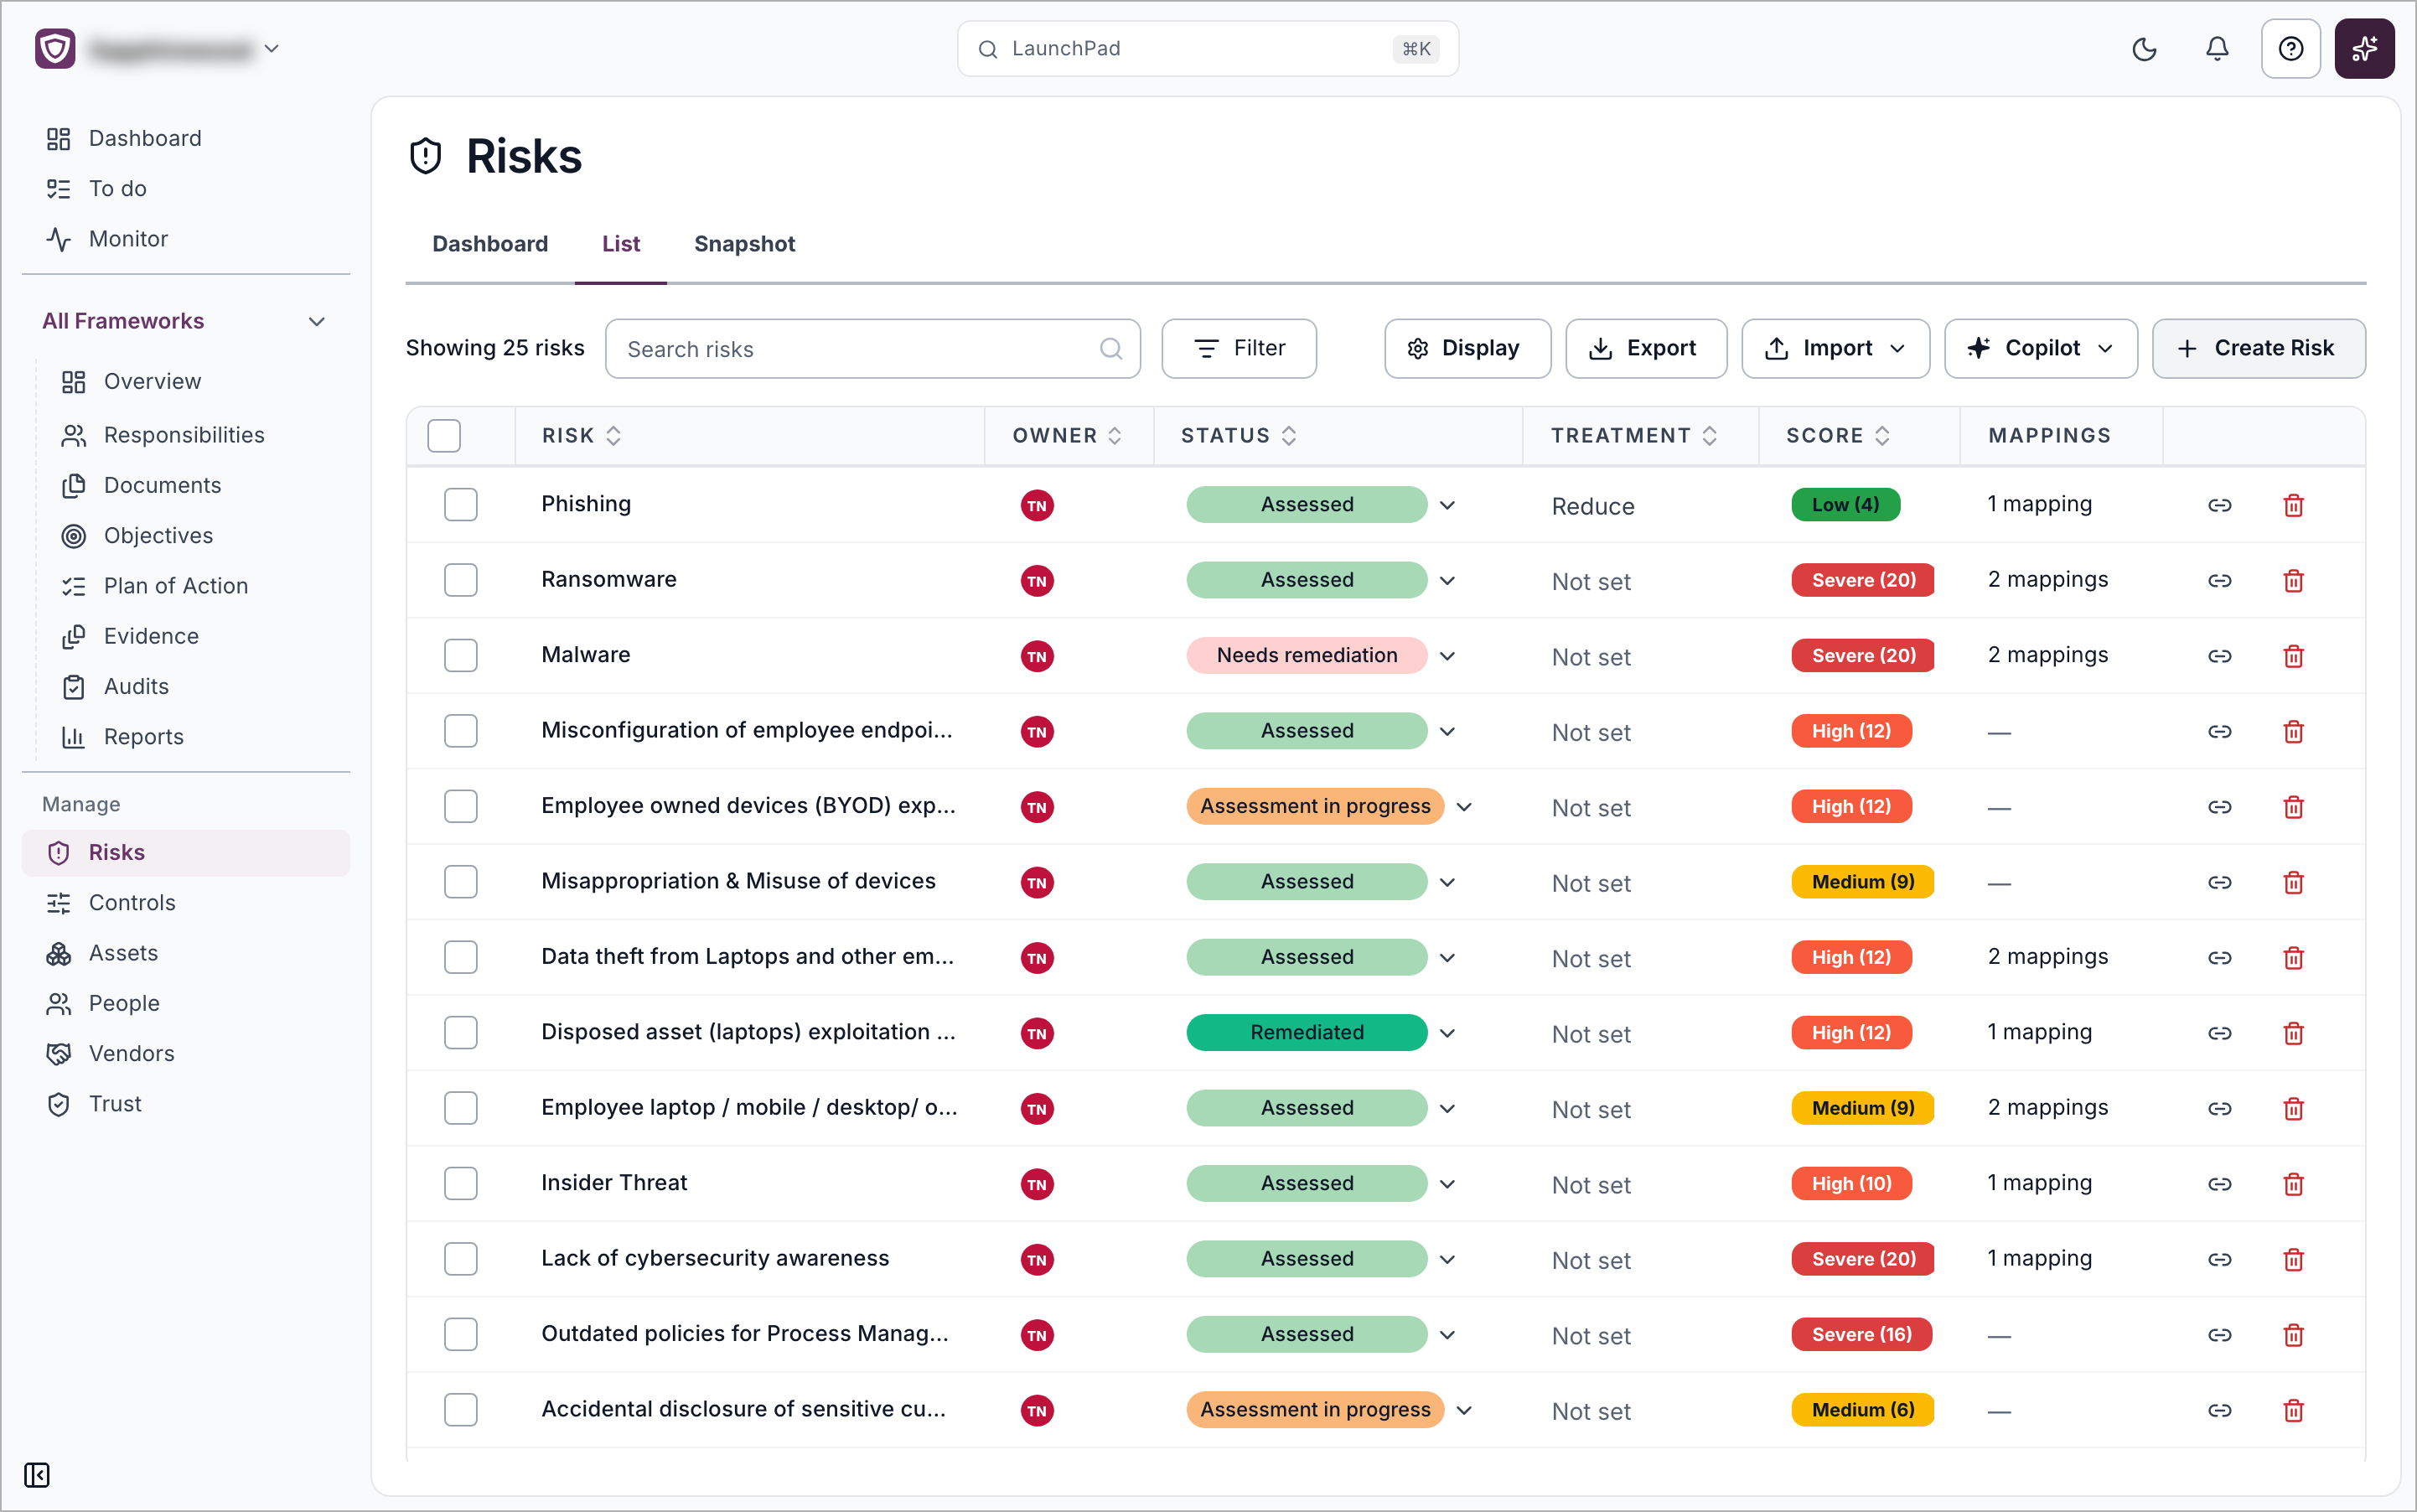Expand the Copilot dropdown button
2417x1512 pixels.
coord(2041,348)
